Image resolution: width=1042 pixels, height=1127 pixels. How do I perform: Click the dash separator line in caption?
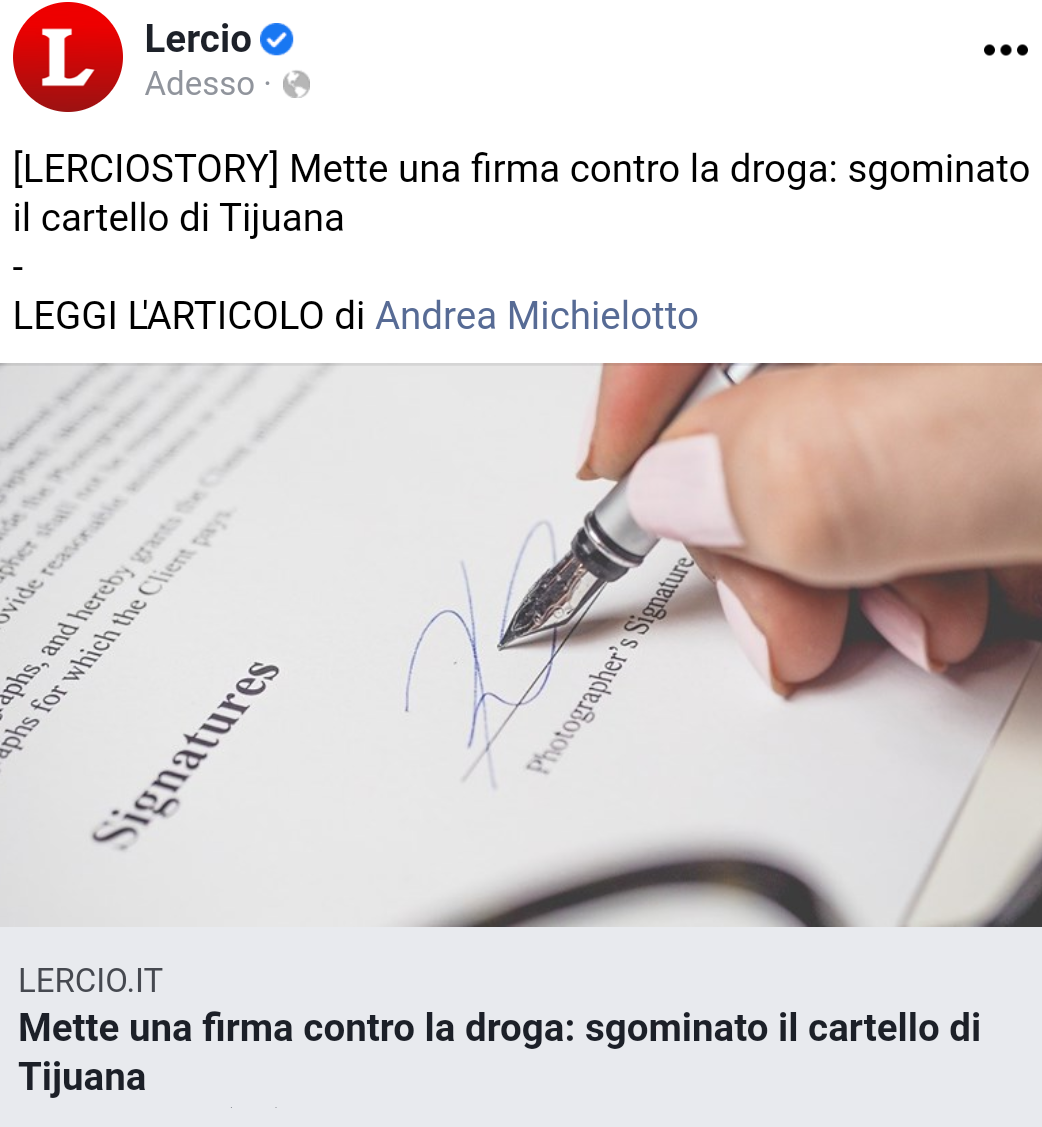(x=19, y=268)
